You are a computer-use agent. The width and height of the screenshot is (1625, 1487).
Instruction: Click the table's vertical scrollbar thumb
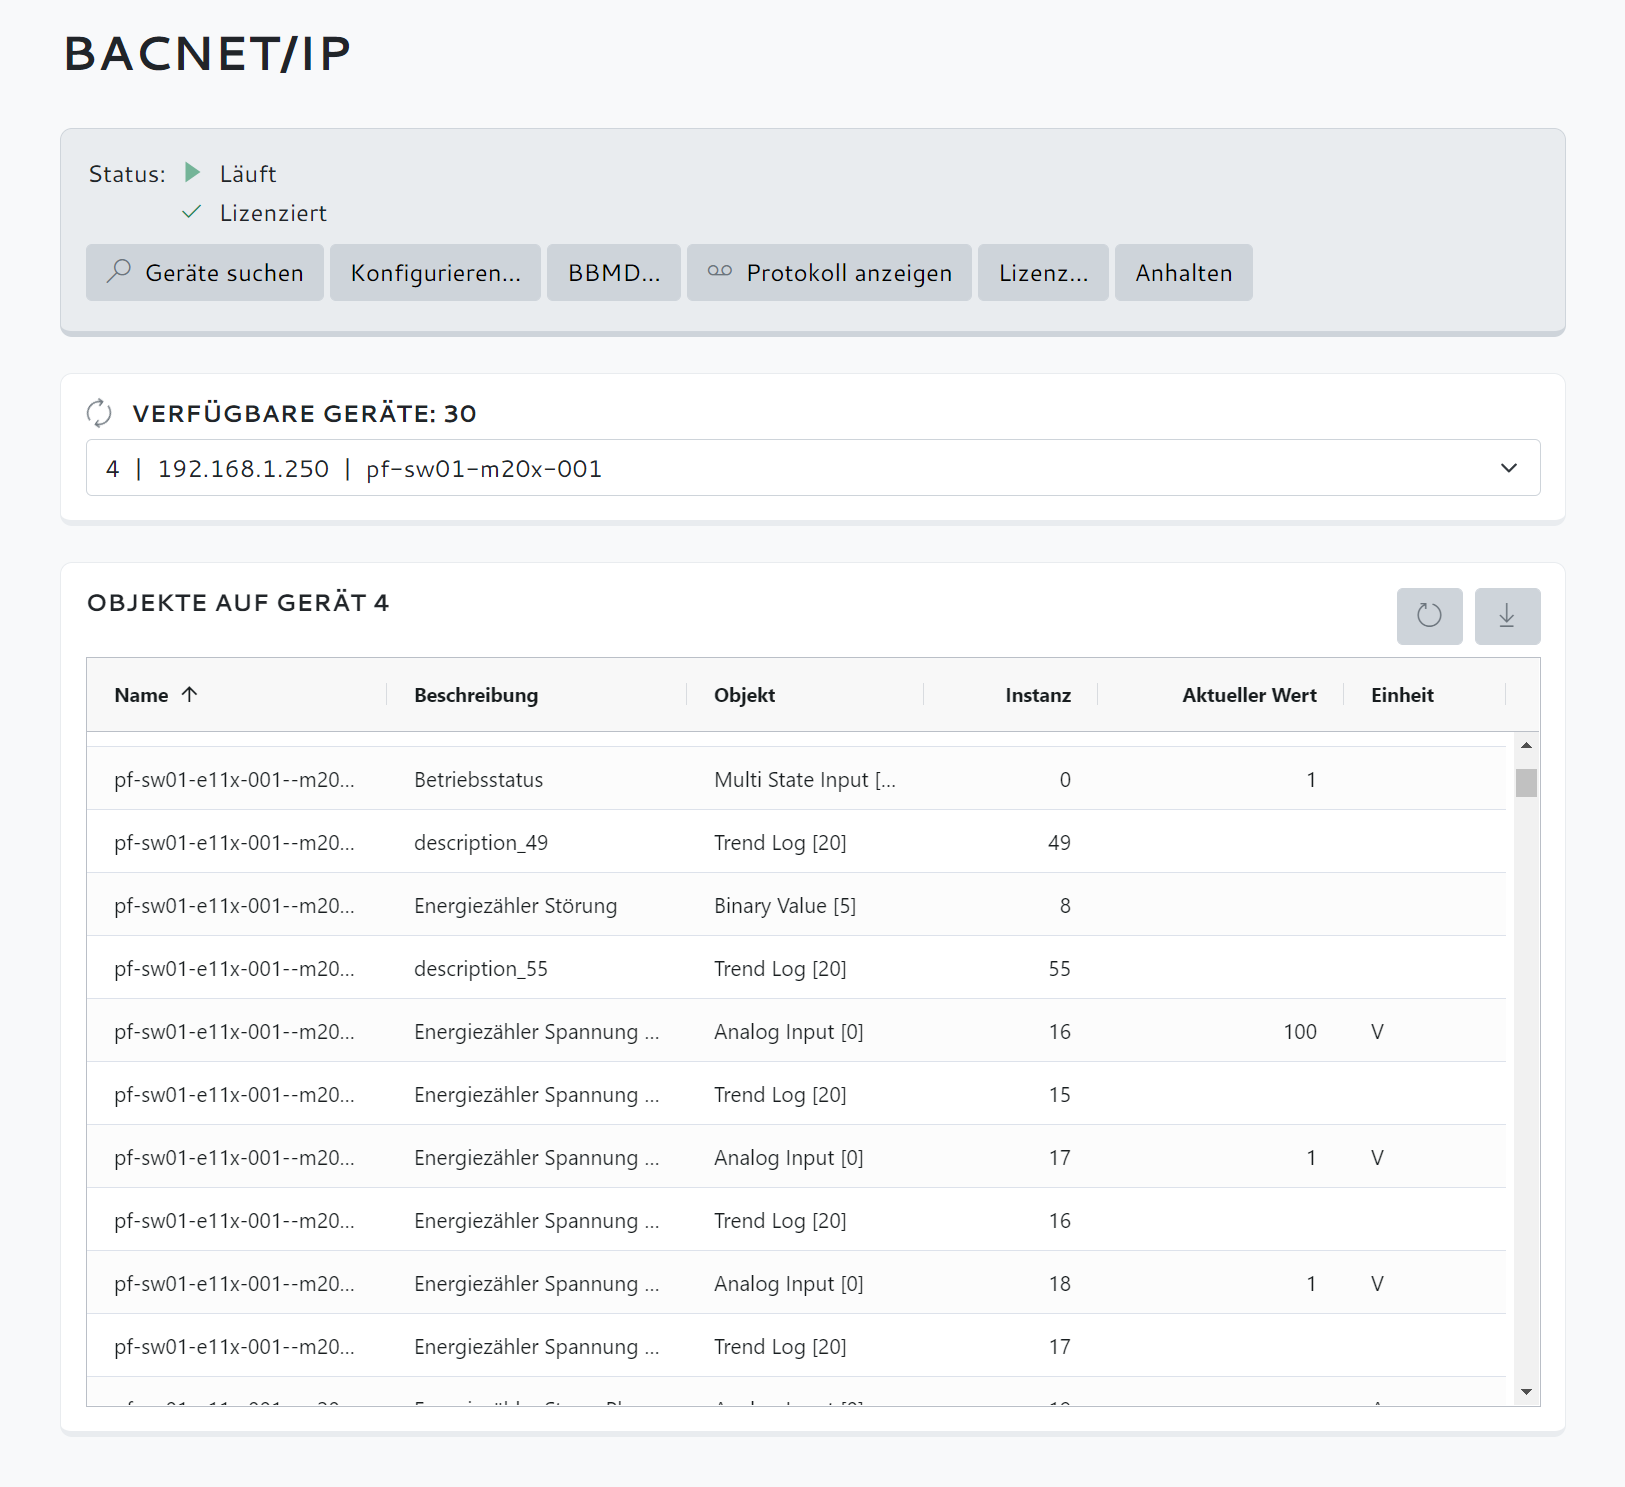[1526, 783]
